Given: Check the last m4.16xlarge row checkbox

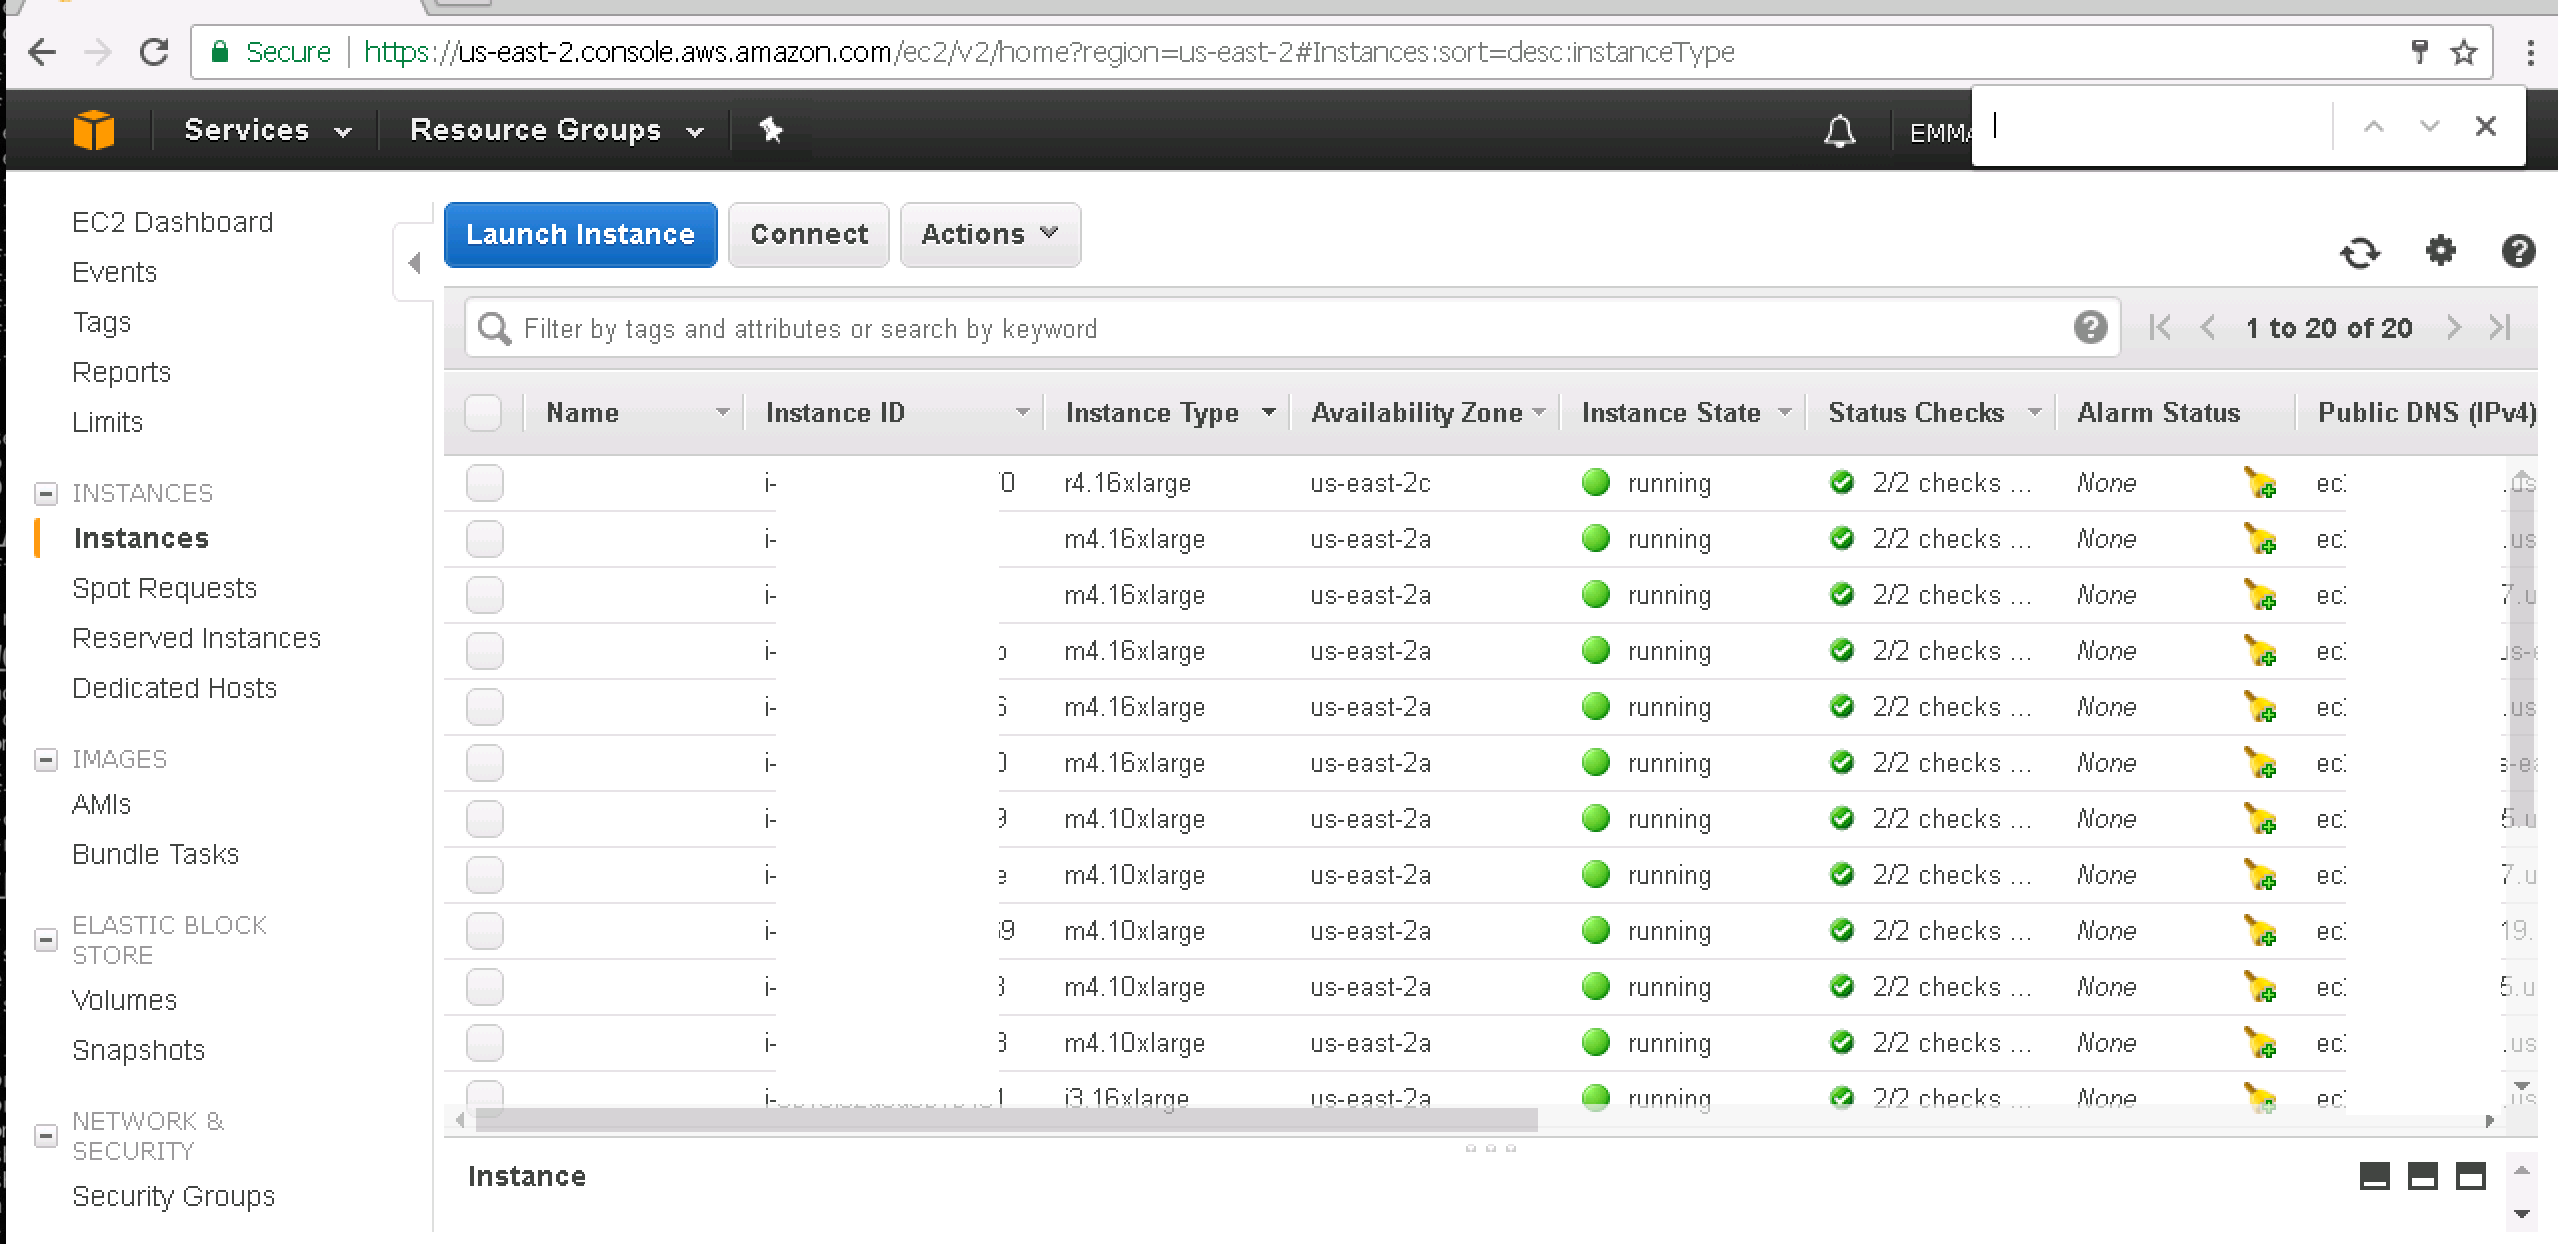Looking at the screenshot, I should click(x=485, y=763).
